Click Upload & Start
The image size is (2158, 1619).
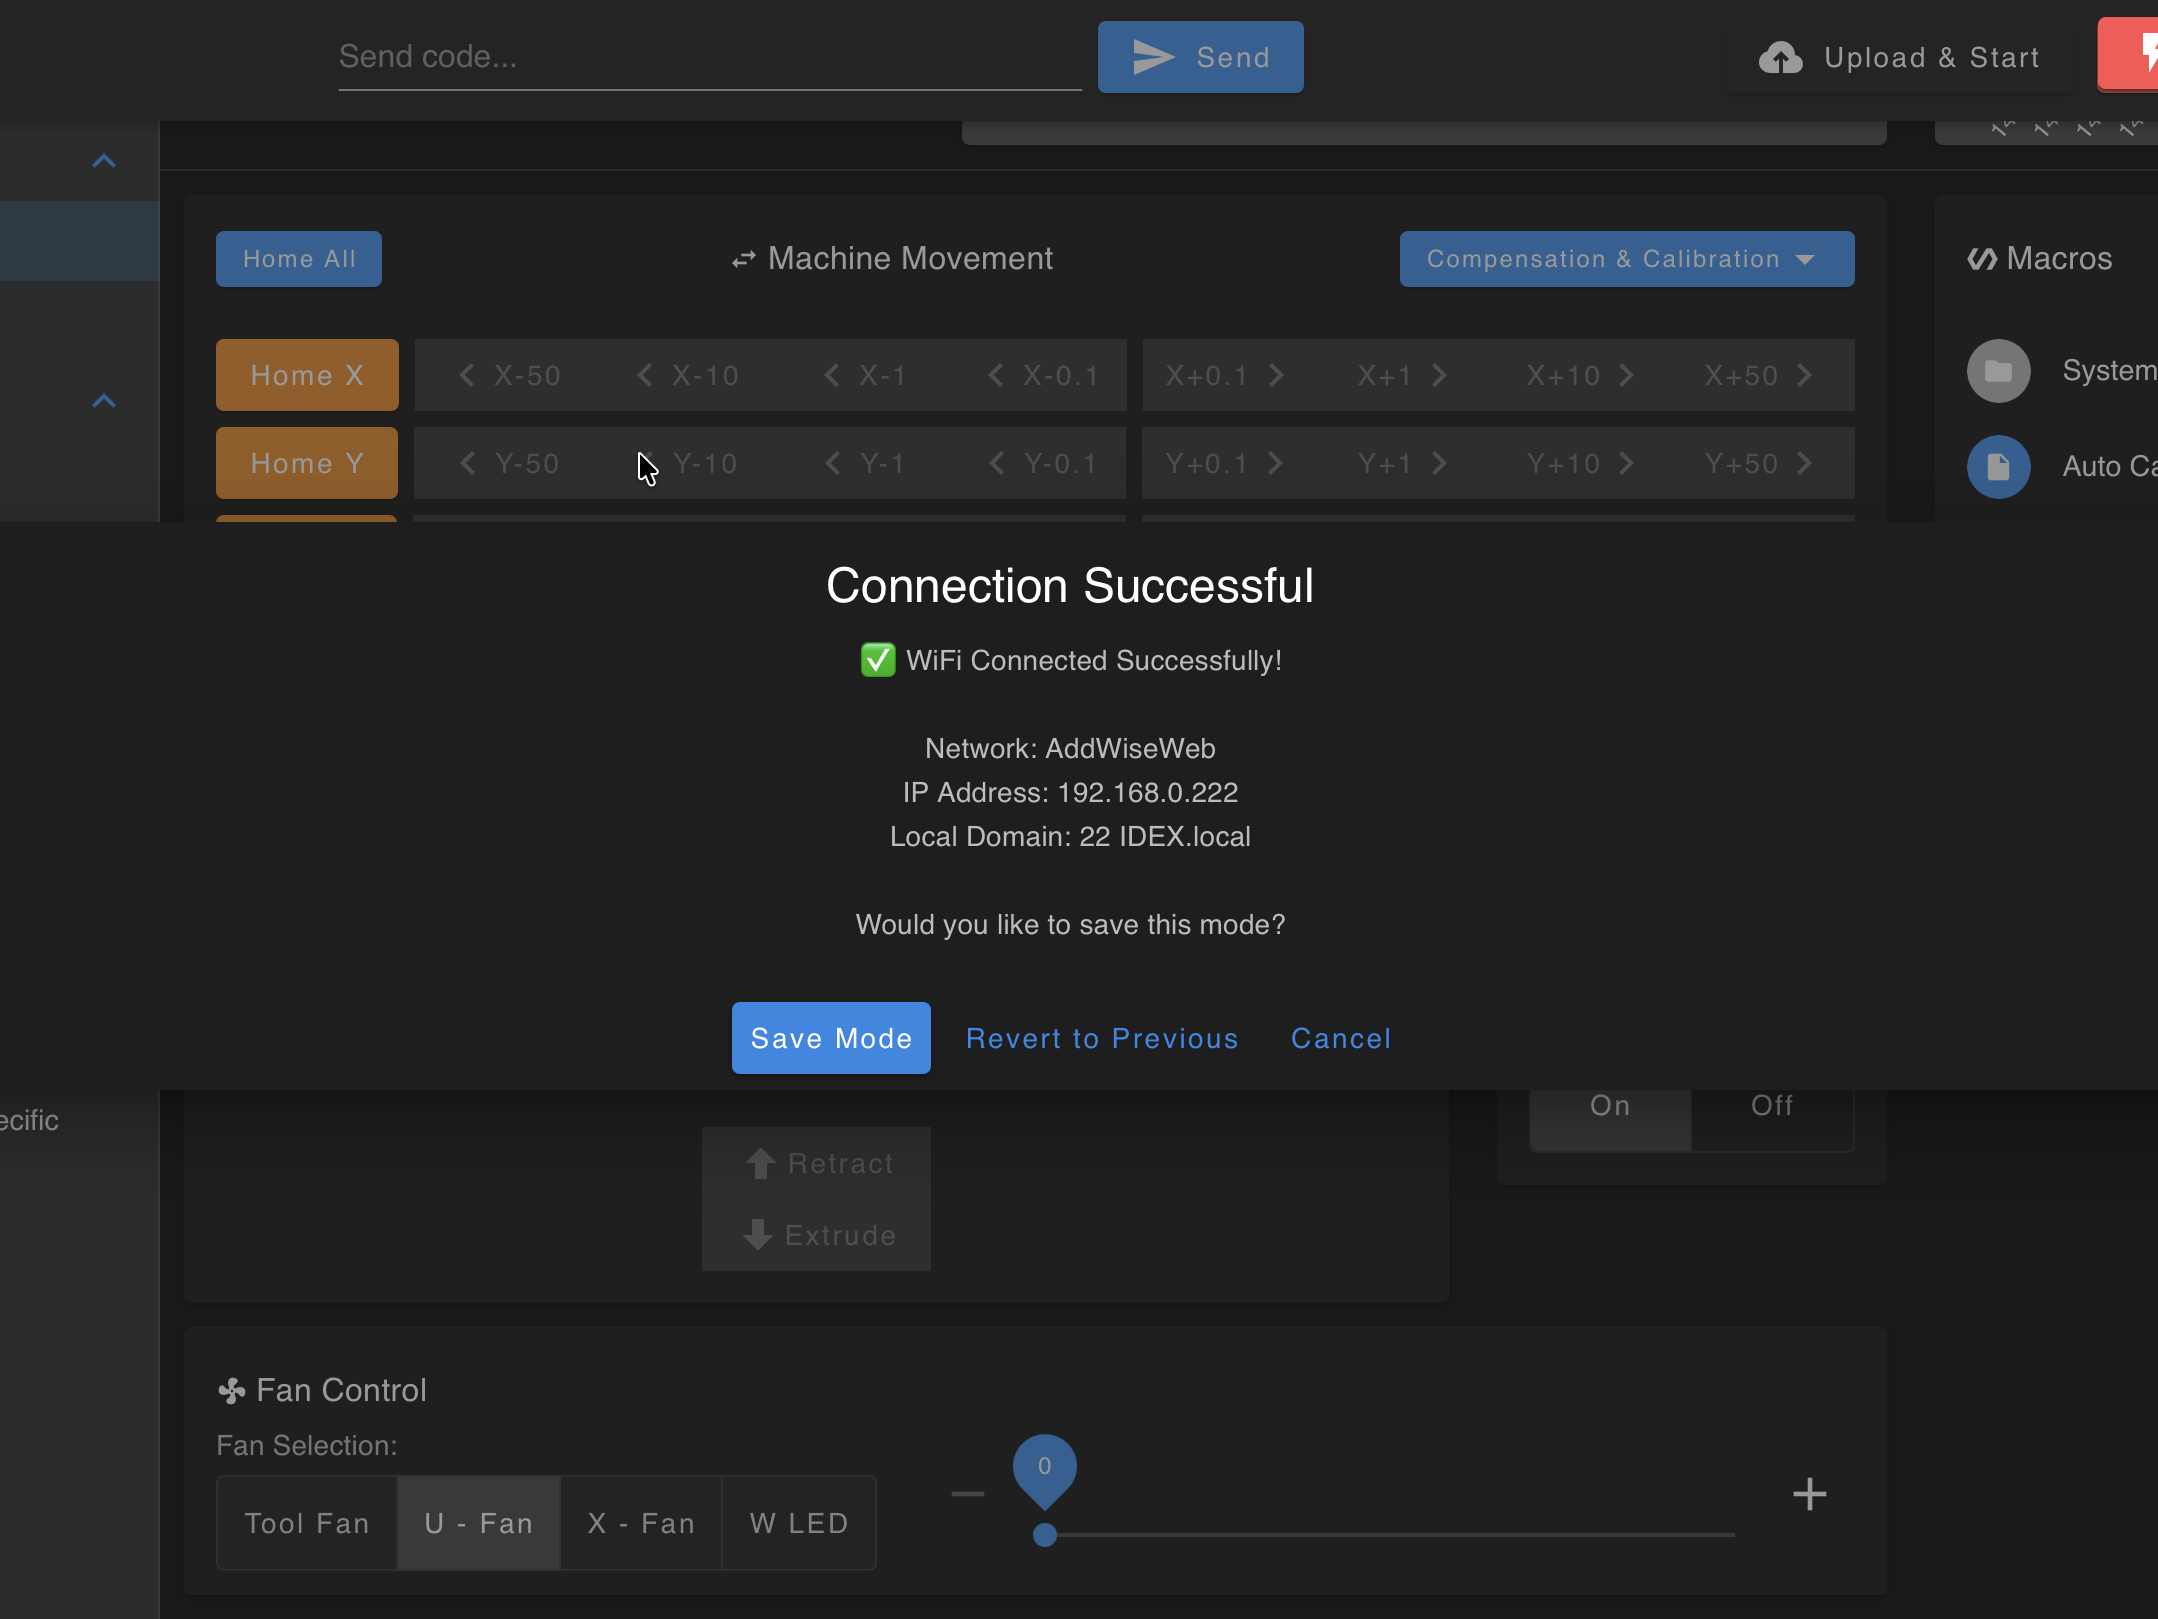pyautogui.click(x=1900, y=57)
